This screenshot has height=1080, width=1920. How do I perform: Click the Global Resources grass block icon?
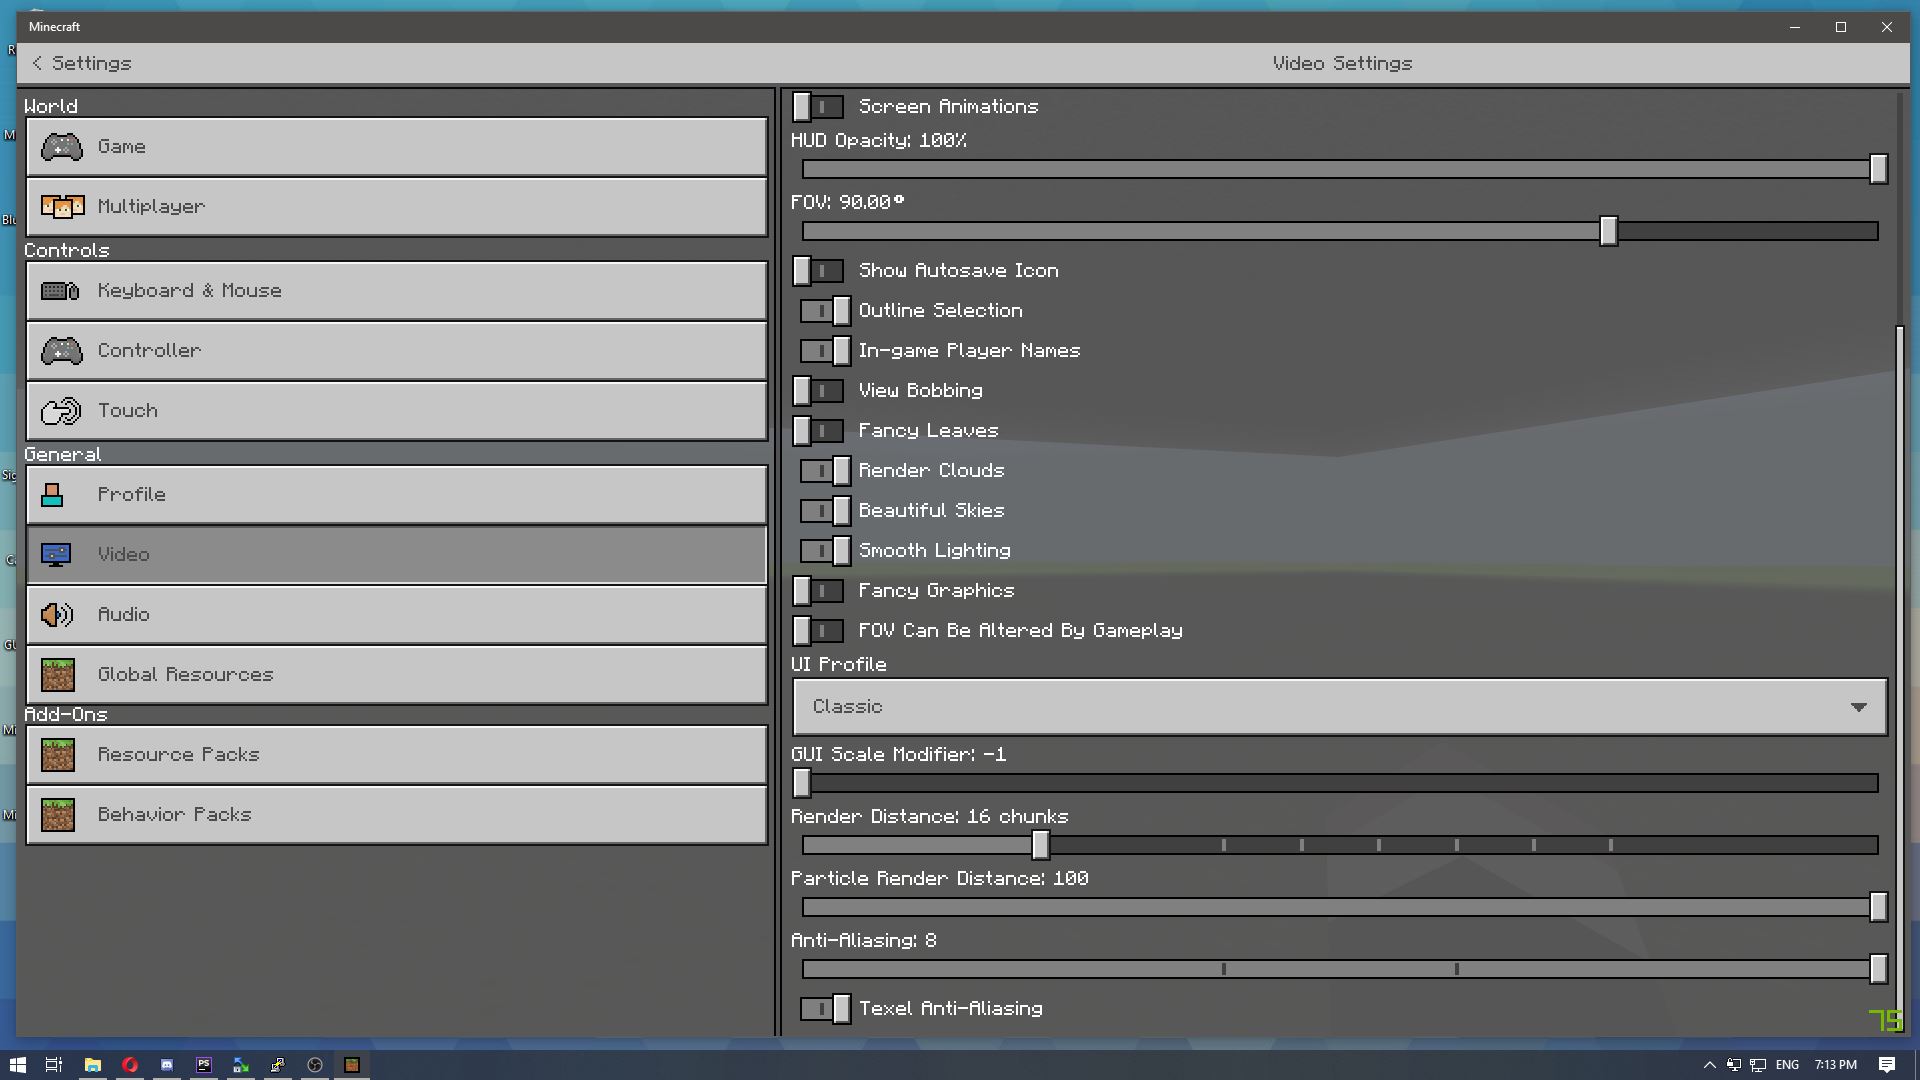(58, 675)
